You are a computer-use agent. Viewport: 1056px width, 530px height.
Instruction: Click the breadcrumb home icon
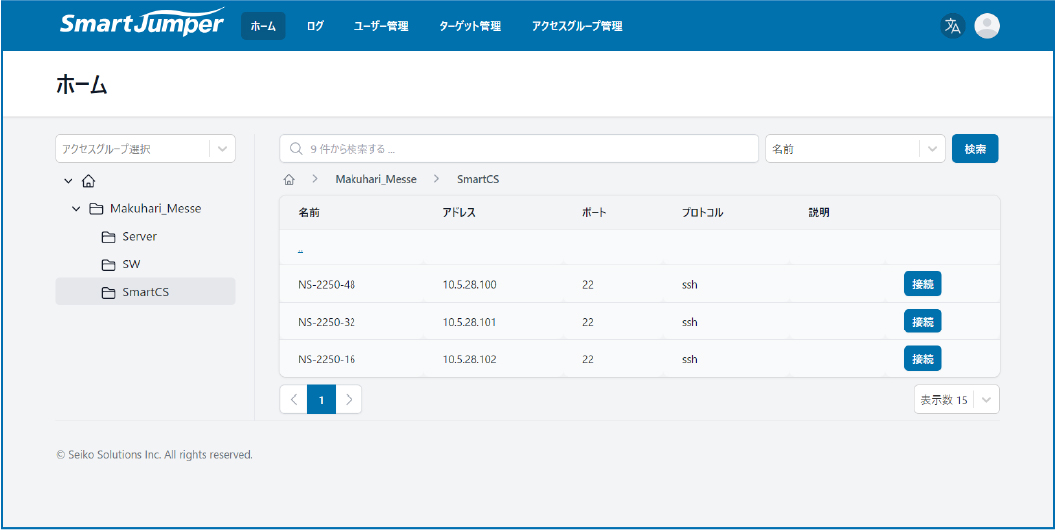click(290, 180)
